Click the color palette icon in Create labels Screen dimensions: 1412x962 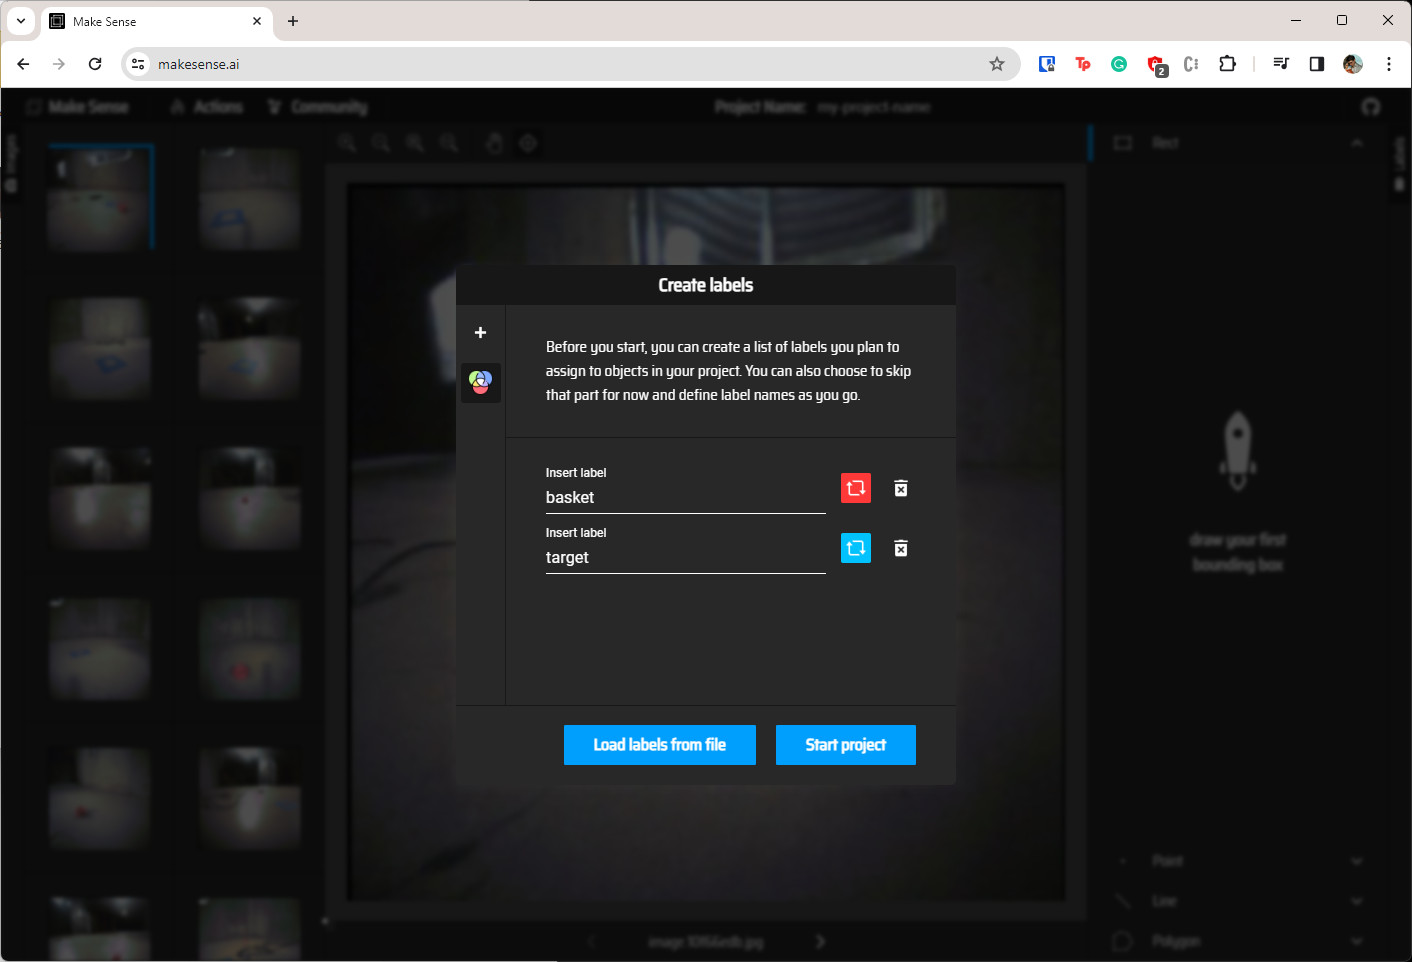pos(480,382)
